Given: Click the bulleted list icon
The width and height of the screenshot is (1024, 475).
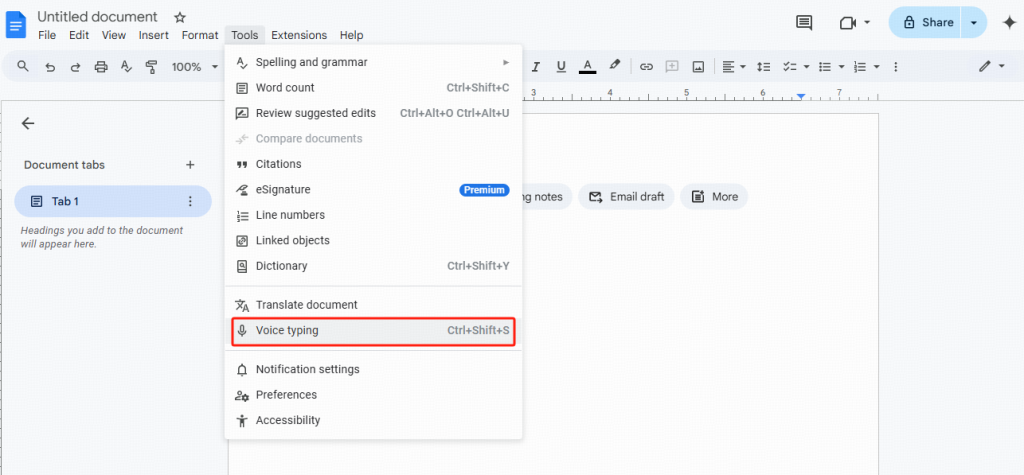Looking at the screenshot, I should point(825,67).
